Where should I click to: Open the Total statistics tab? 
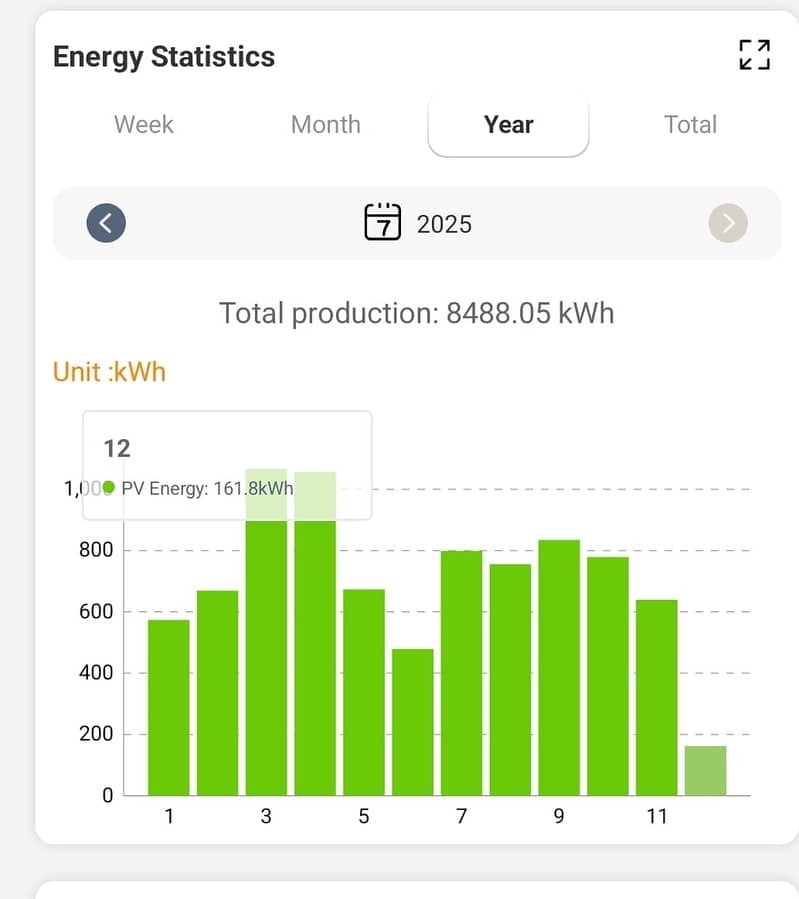[x=690, y=125]
